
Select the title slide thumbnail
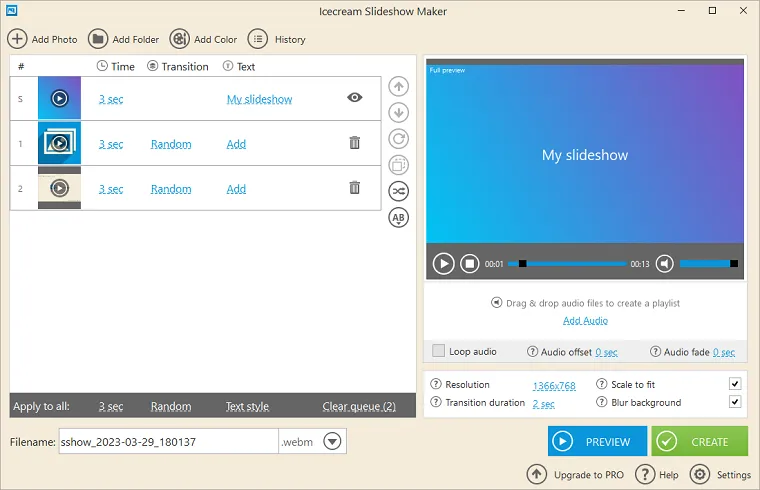[60, 98]
